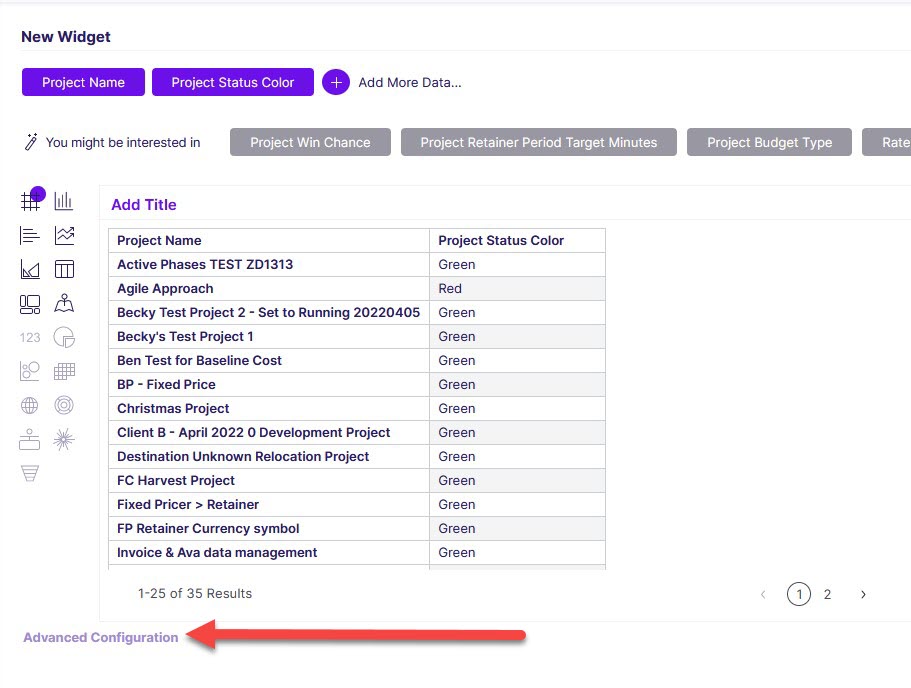
Task: Pick the concentric radial chart icon
Action: 64,405
